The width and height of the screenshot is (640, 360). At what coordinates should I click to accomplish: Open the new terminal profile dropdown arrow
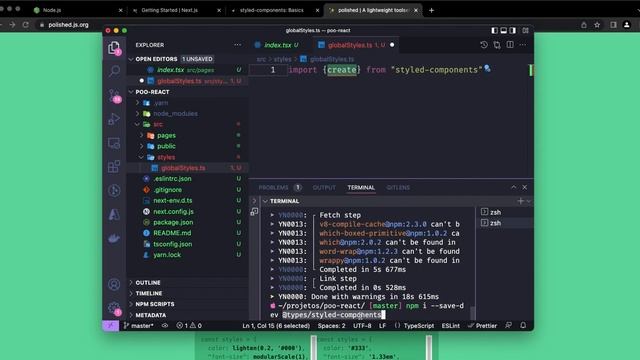pos(529,201)
